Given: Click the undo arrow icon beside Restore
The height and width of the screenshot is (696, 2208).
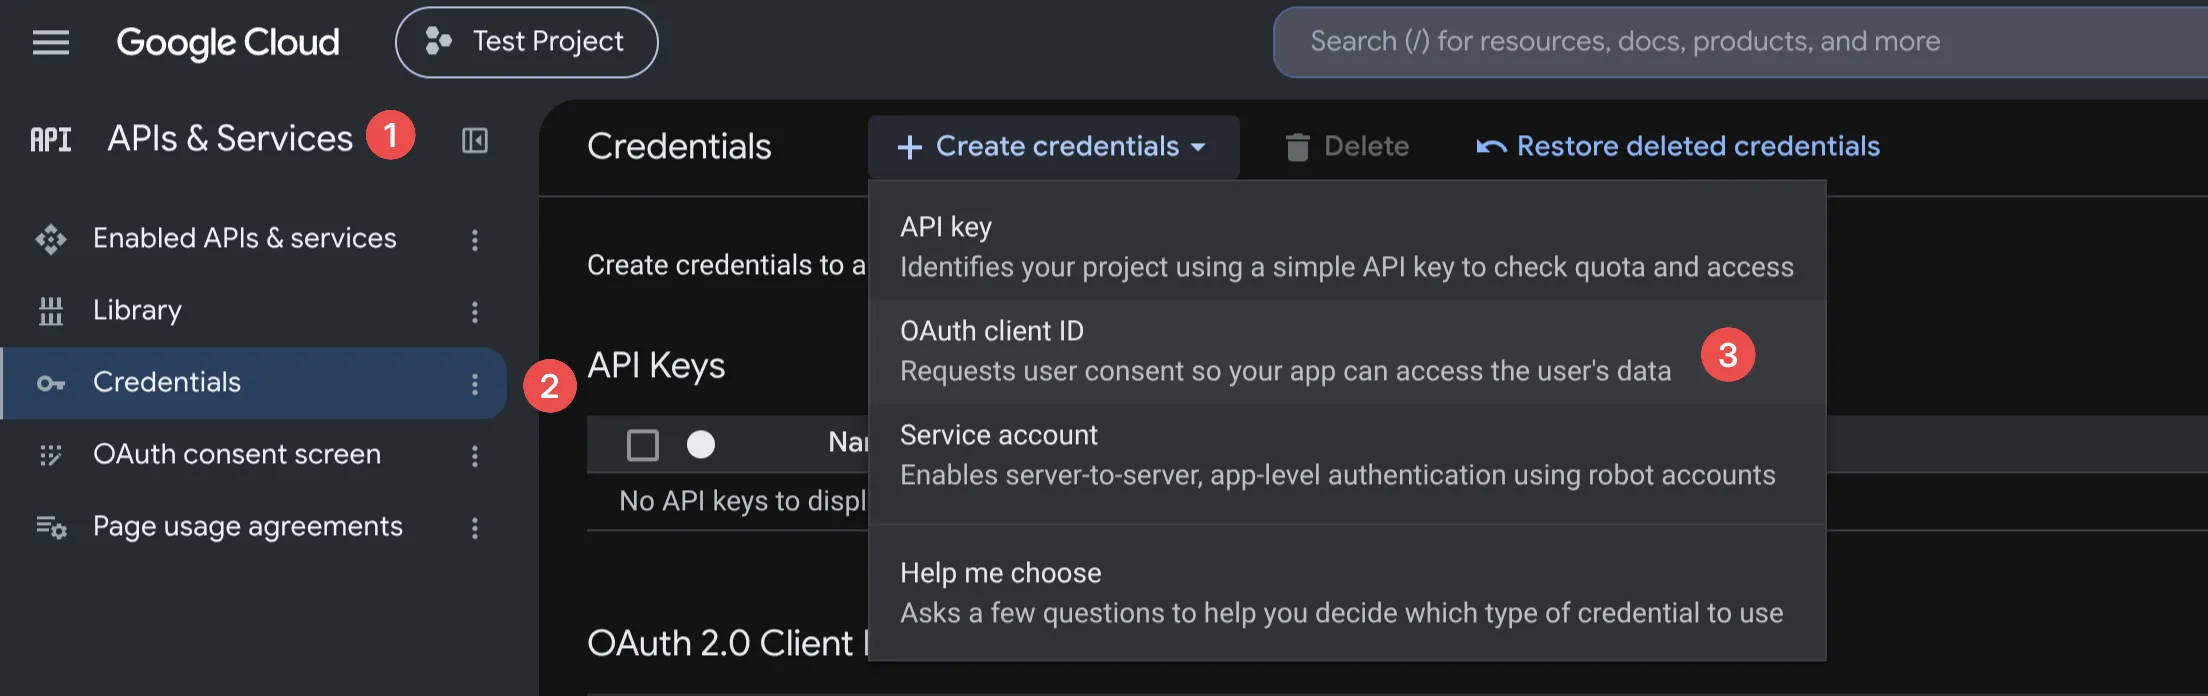Looking at the screenshot, I should click(1491, 148).
